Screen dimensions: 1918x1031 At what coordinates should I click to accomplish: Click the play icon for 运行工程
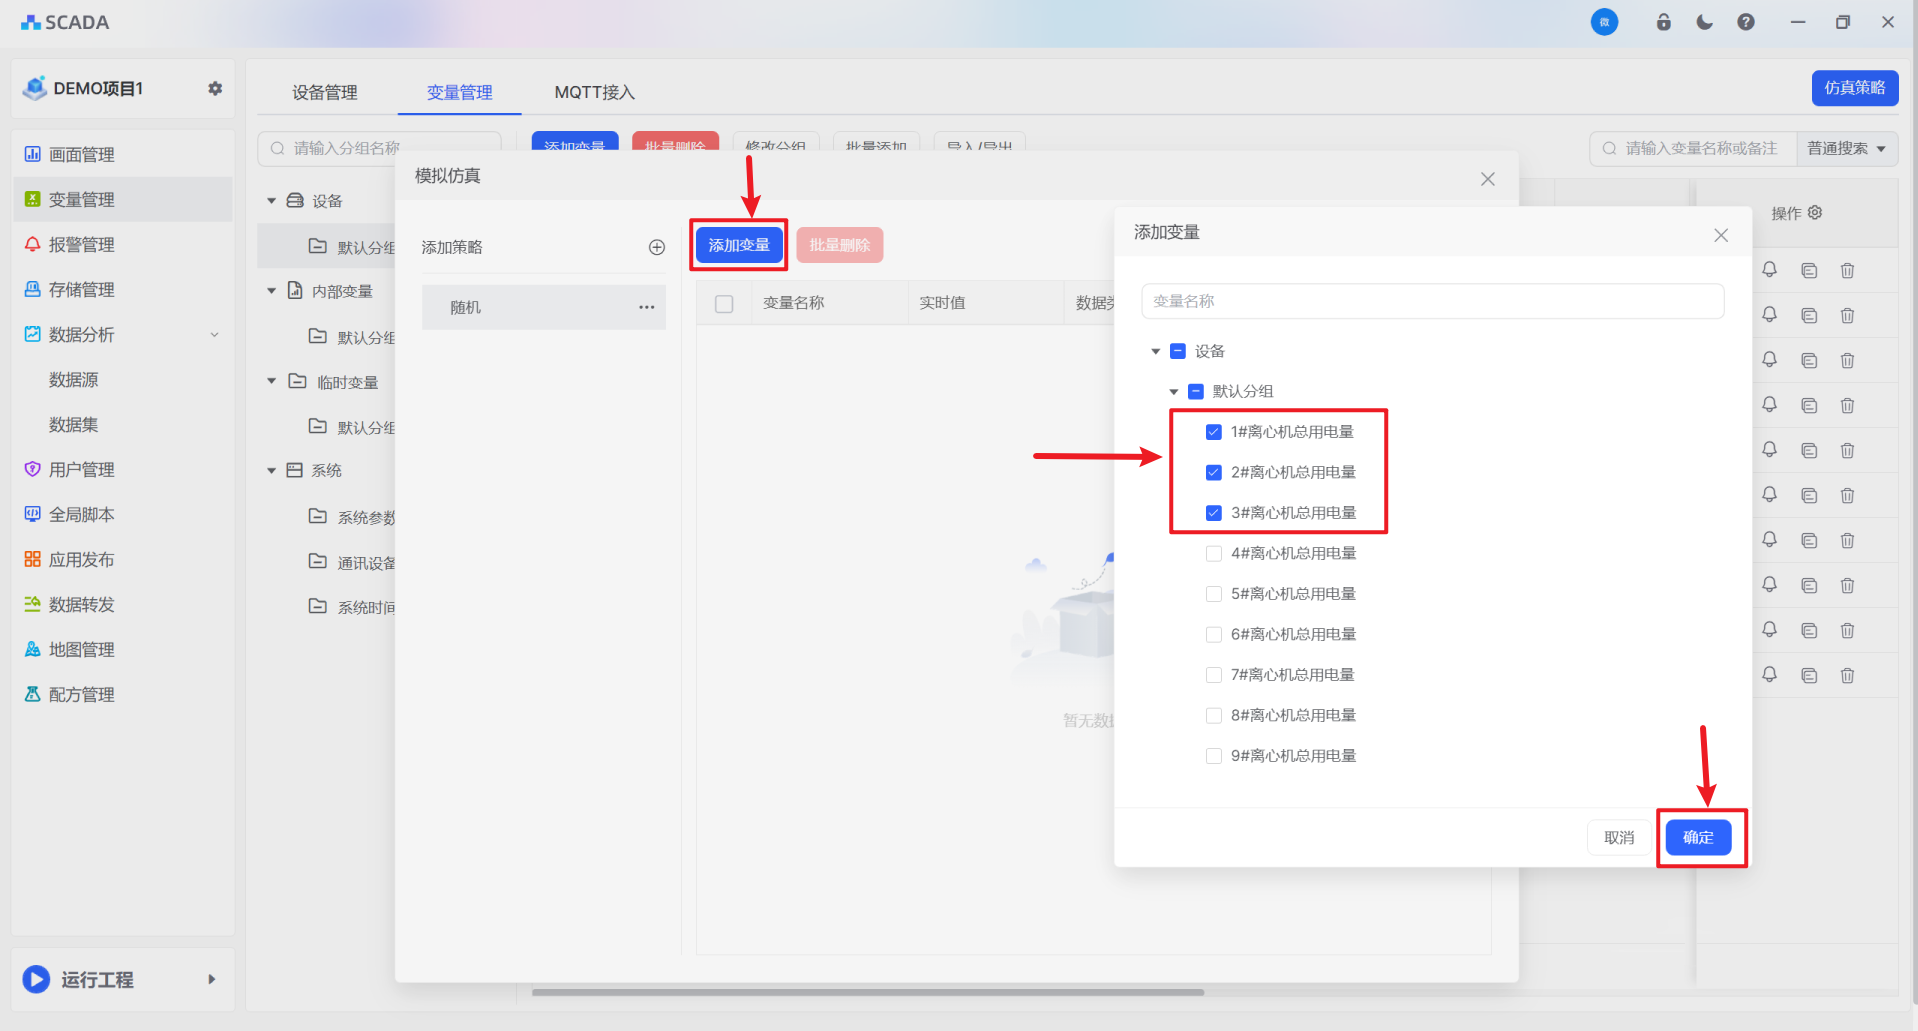pos(37,979)
